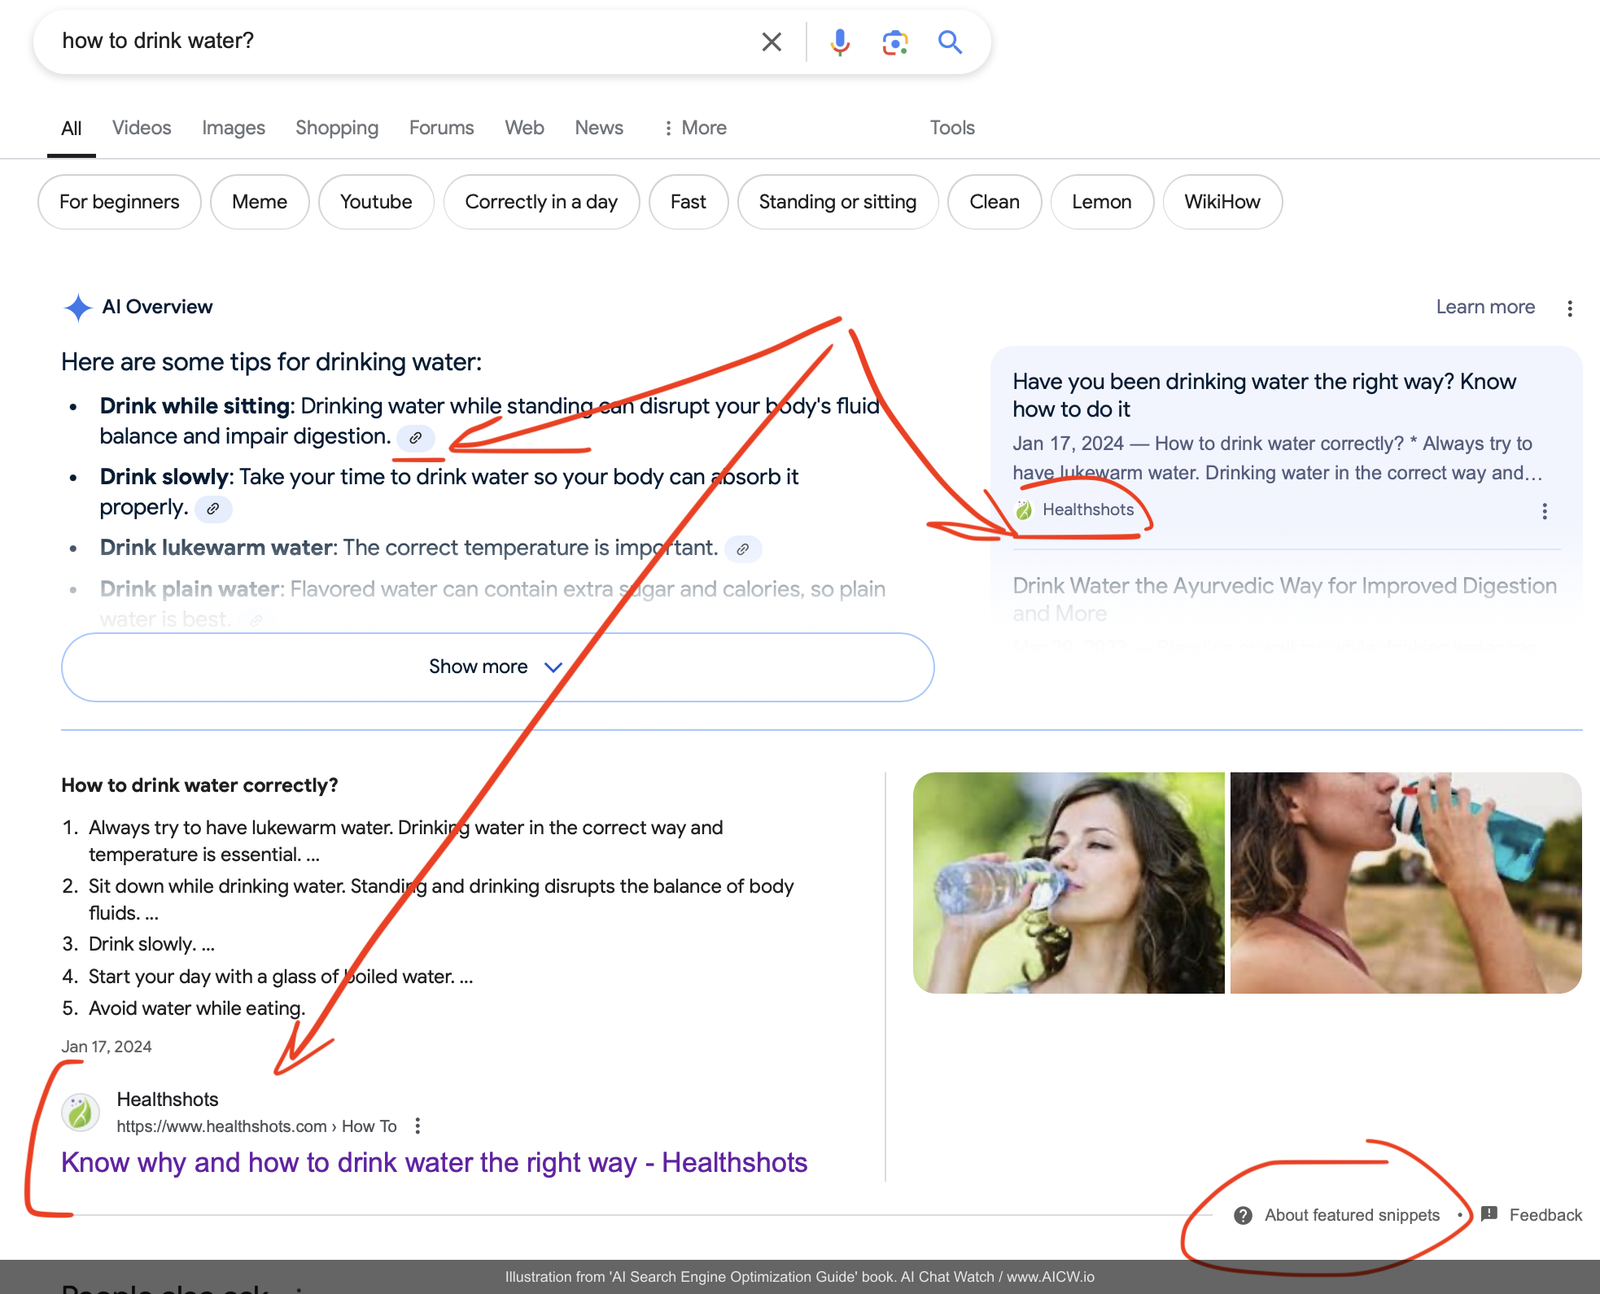The height and width of the screenshot is (1294, 1600).
Task: Open 'Know why and how to drink water' link
Action: (434, 1162)
